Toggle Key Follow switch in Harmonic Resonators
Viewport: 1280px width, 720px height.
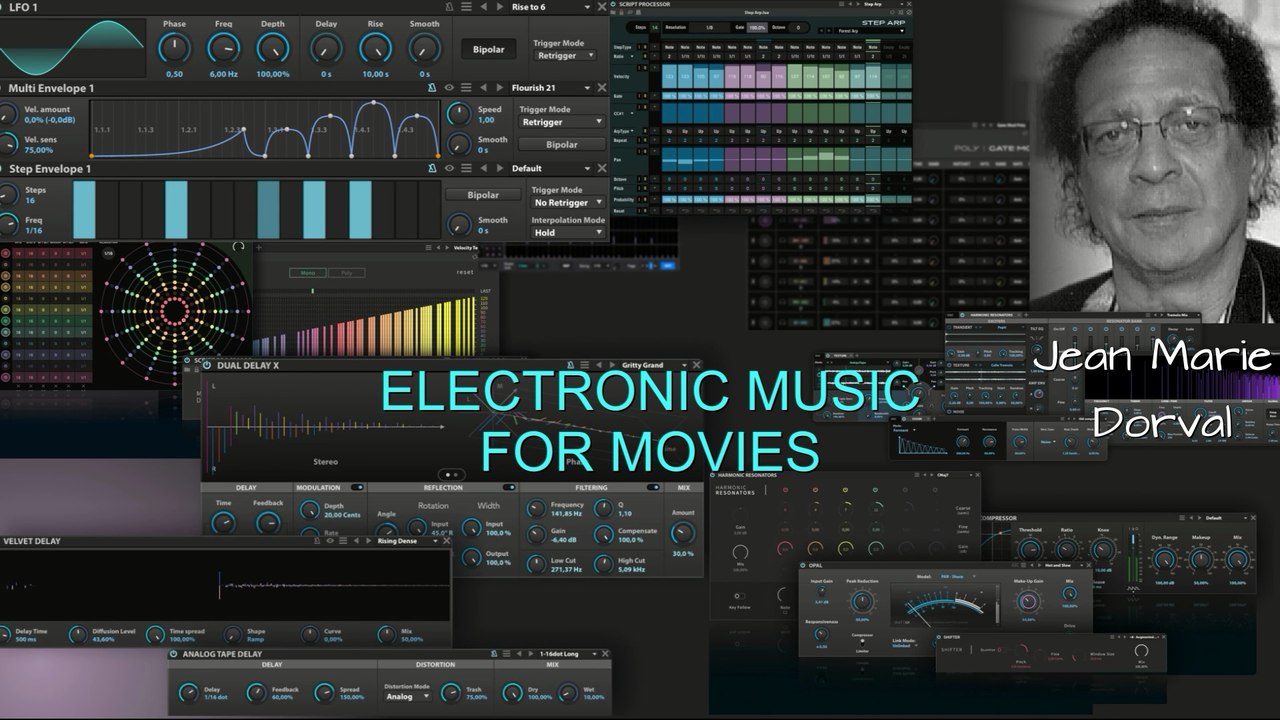pos(740,596)
